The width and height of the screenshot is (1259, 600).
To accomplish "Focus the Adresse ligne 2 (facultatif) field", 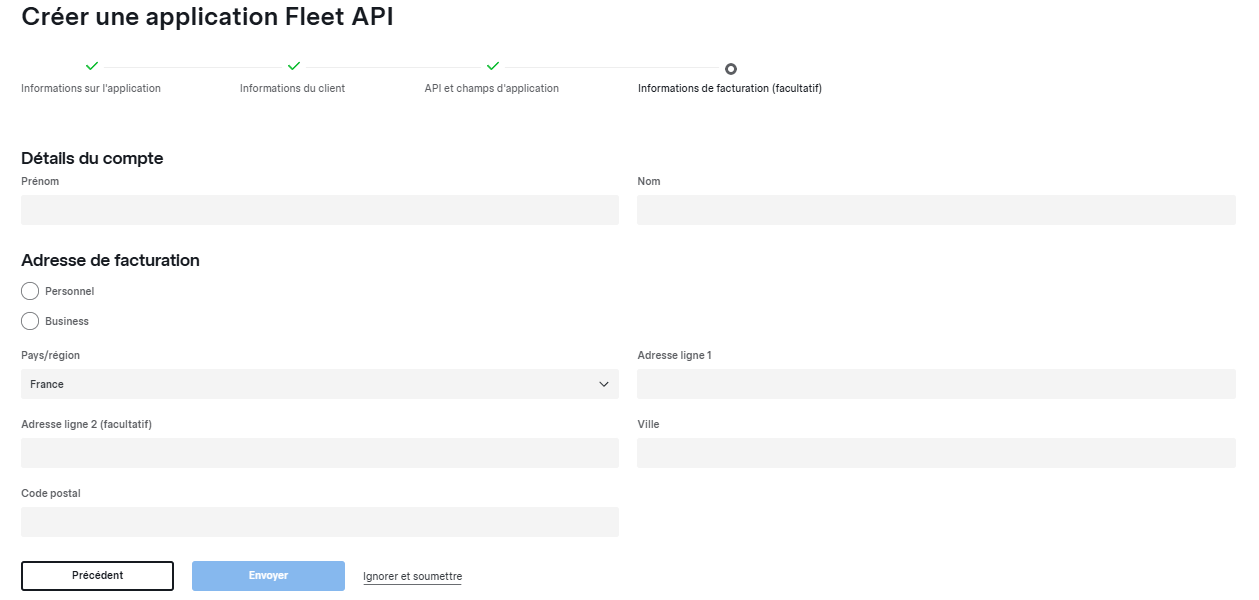I will pos(320,453).
